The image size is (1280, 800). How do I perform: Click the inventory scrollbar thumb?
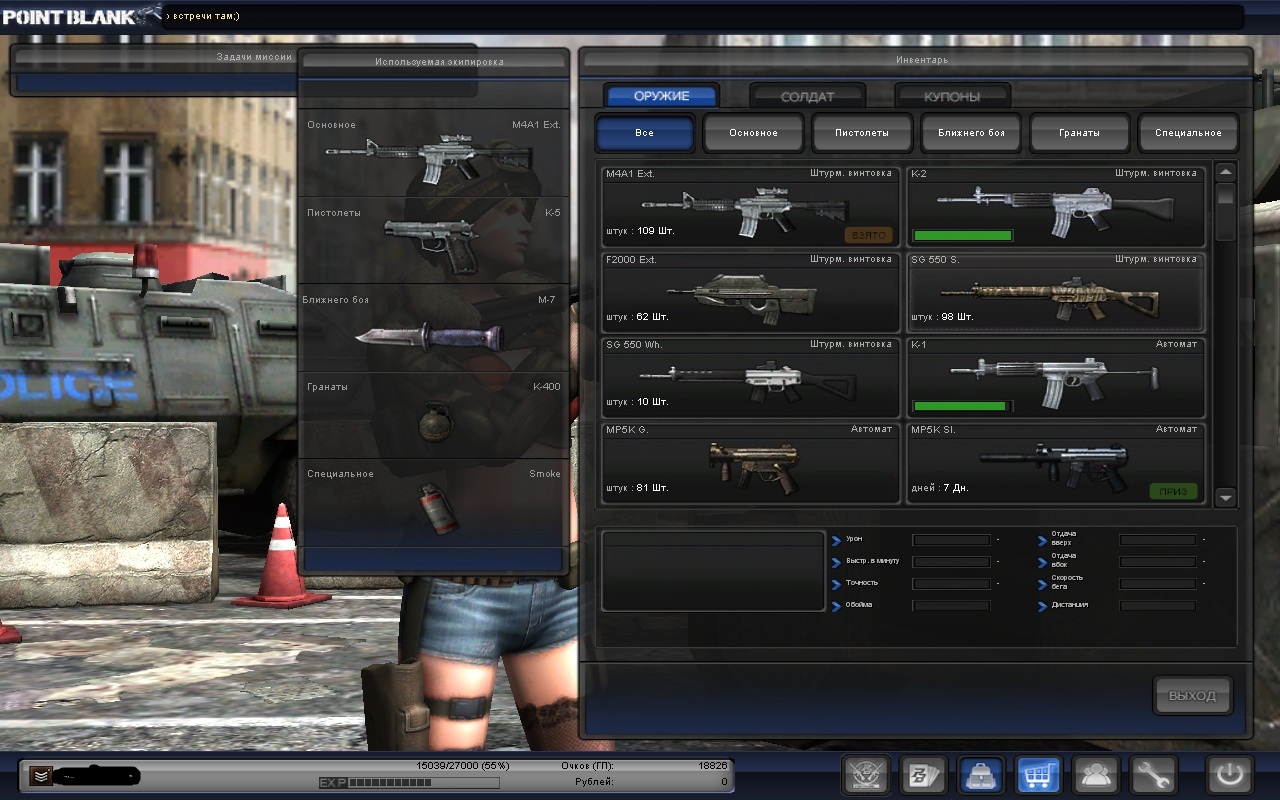click(x=1226, y=212)
